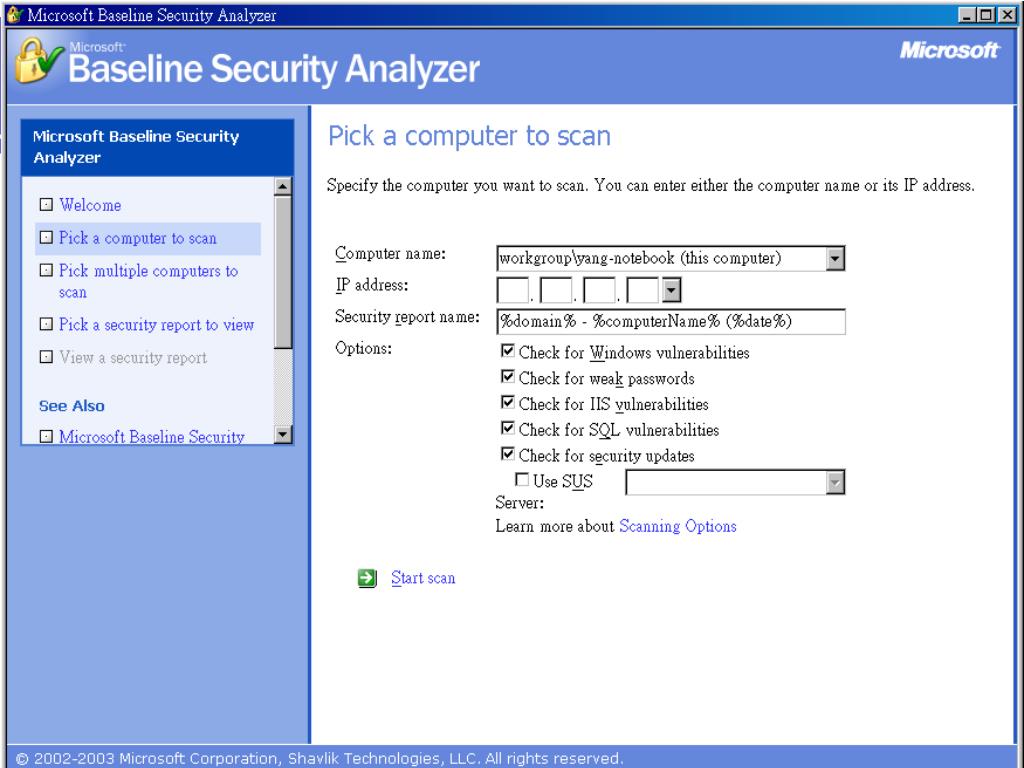Close the Baseline Security Analyzer window
This screenshot has width=1024, height=768.
pos(1006,14)
